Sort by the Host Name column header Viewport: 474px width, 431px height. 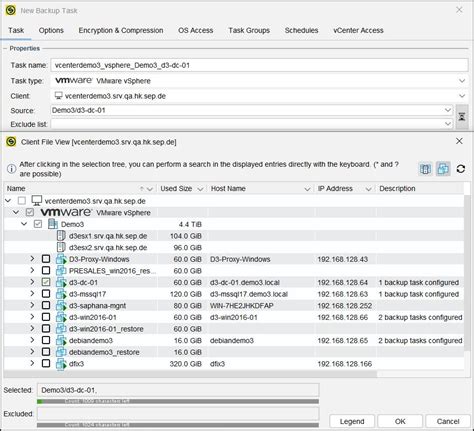[260, 189]
